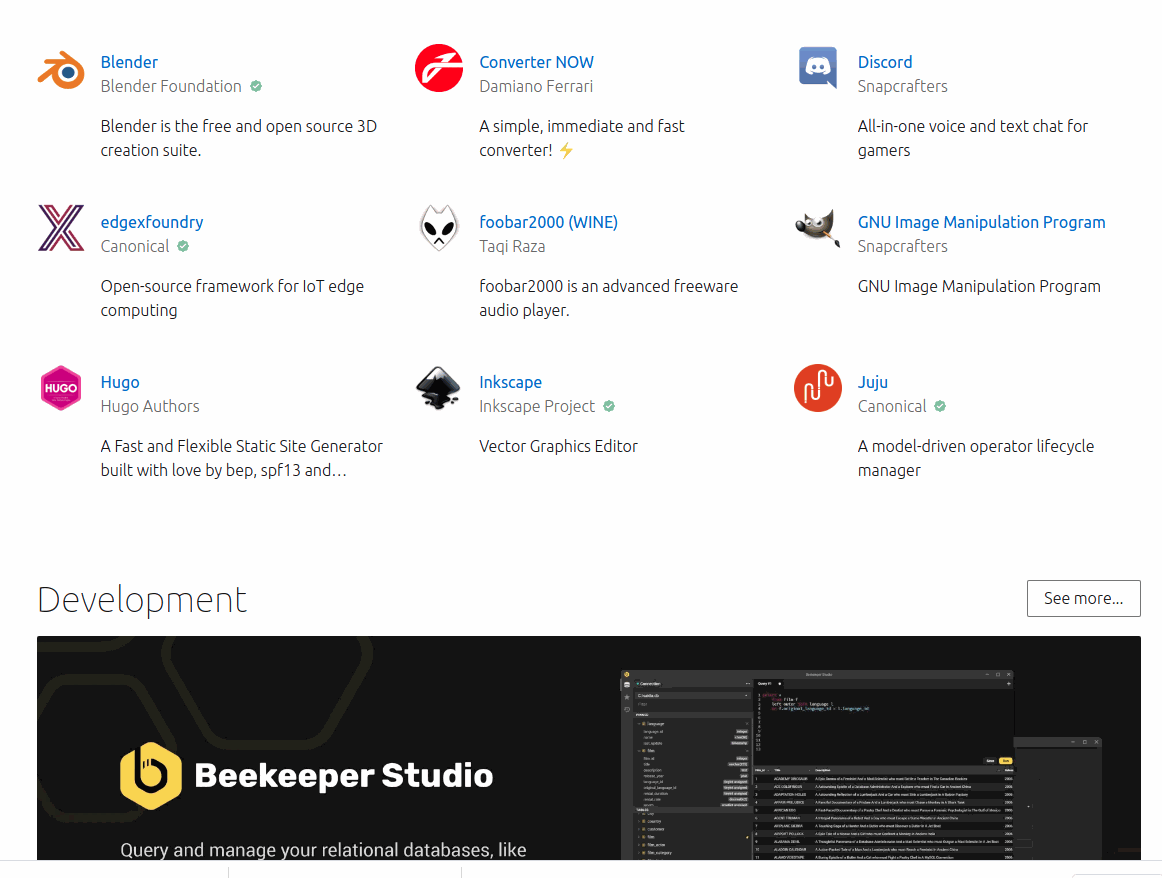Click the edgexfoundry X logo icon
This screenshot has height=878, width=1162.
tap(61, 228)
